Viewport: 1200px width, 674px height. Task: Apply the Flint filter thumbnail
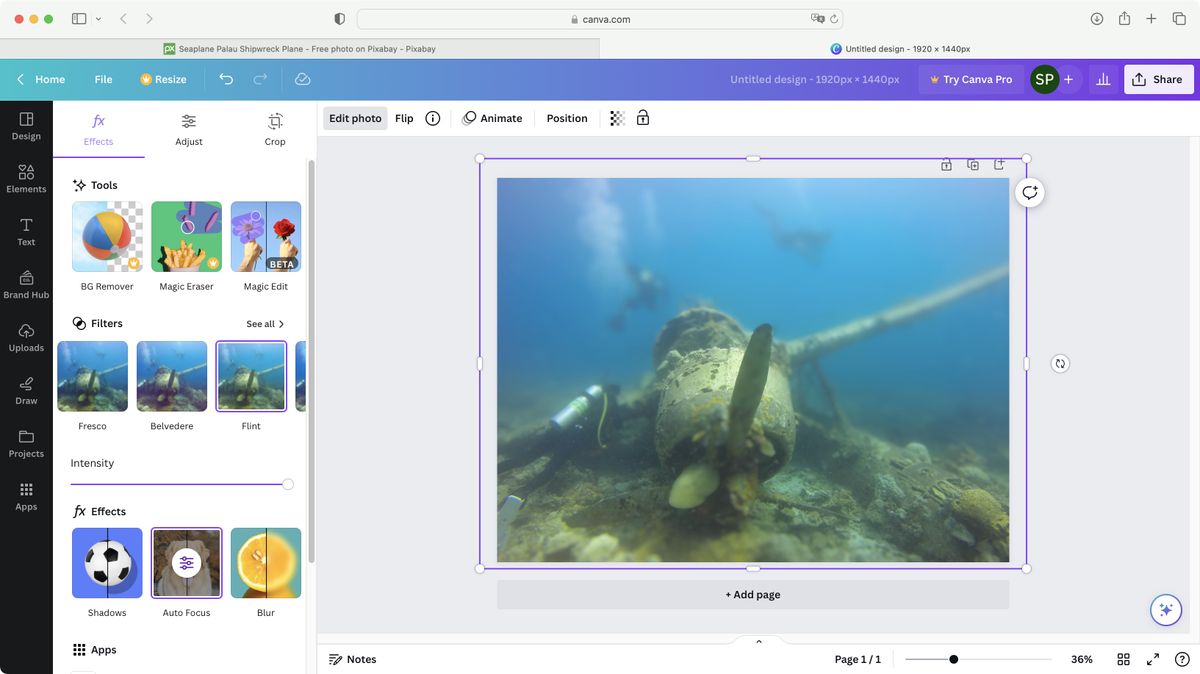click(x=251, y=375)
